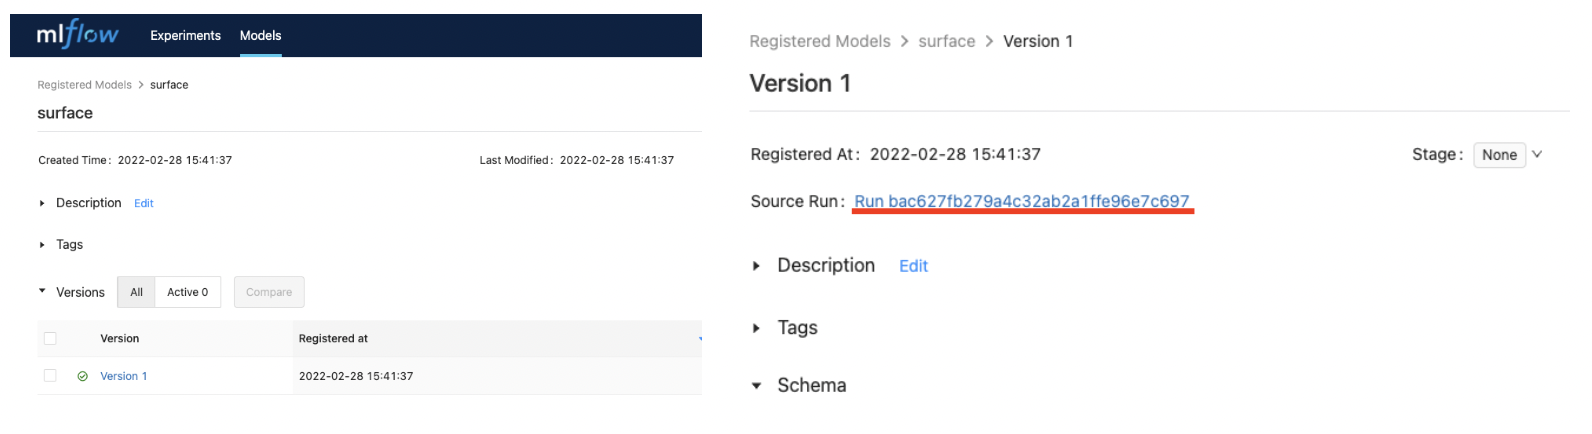
Task: Click the green check status icon beside Version 1
Action: point(82,376)
